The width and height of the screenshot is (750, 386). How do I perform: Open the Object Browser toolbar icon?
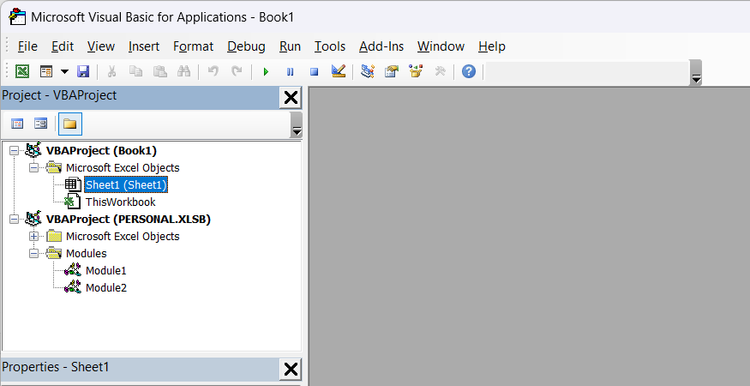(416, 72)
